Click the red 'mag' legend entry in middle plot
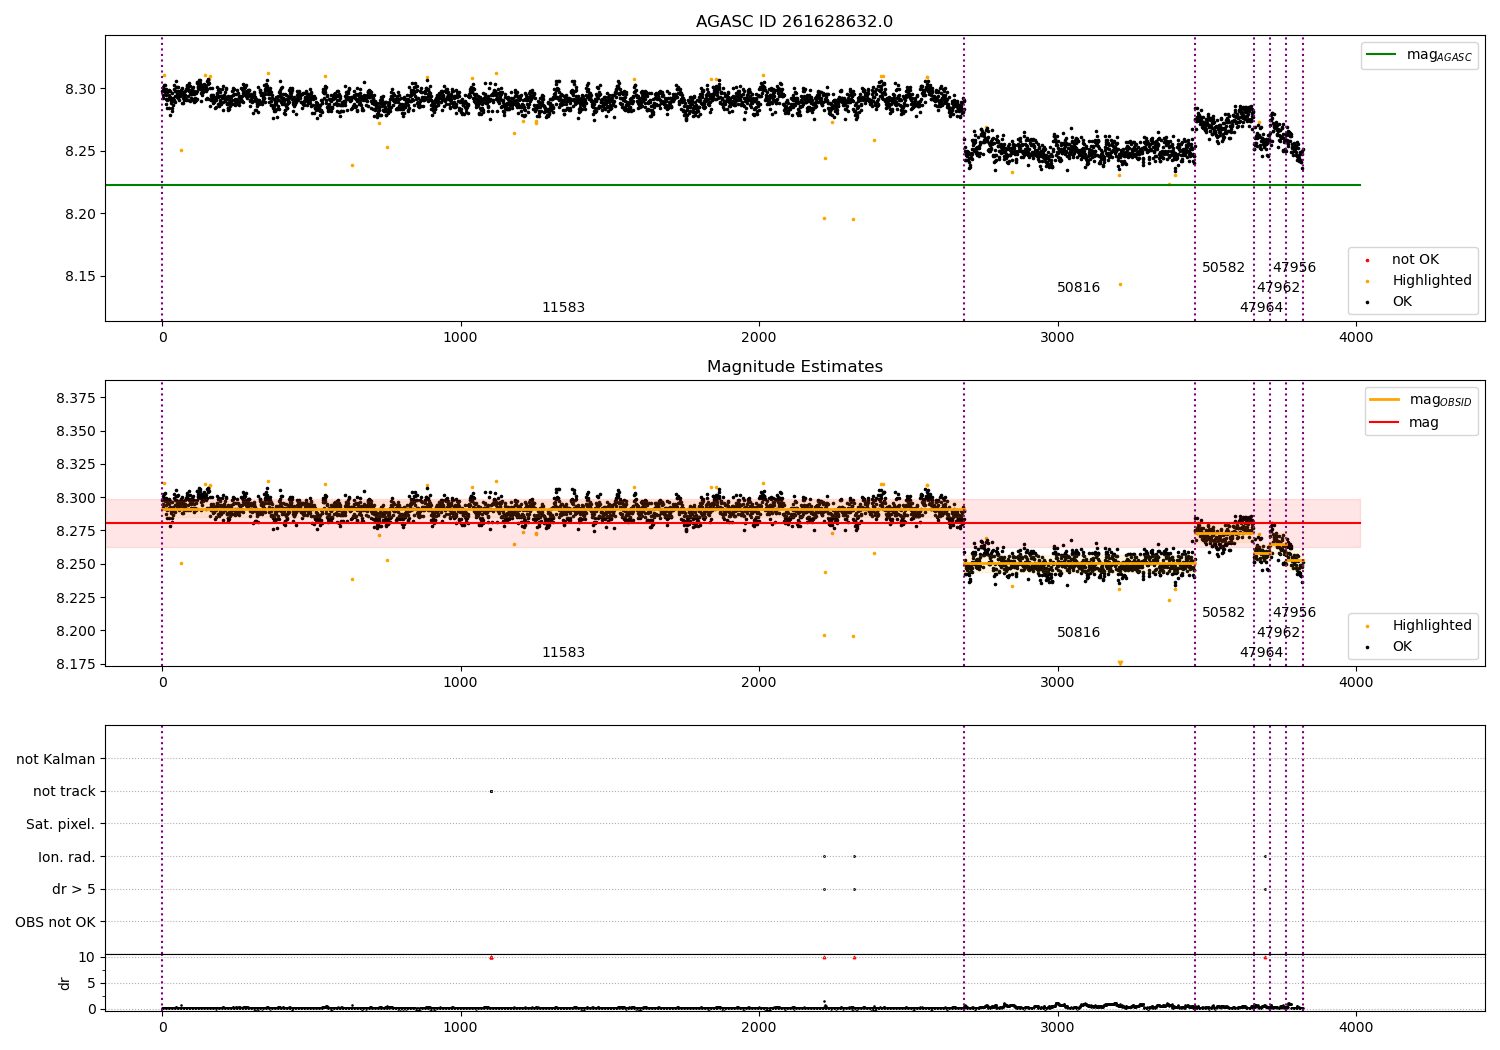This screenshot has width=1500, height=1050. click(x=1405, y=422)
